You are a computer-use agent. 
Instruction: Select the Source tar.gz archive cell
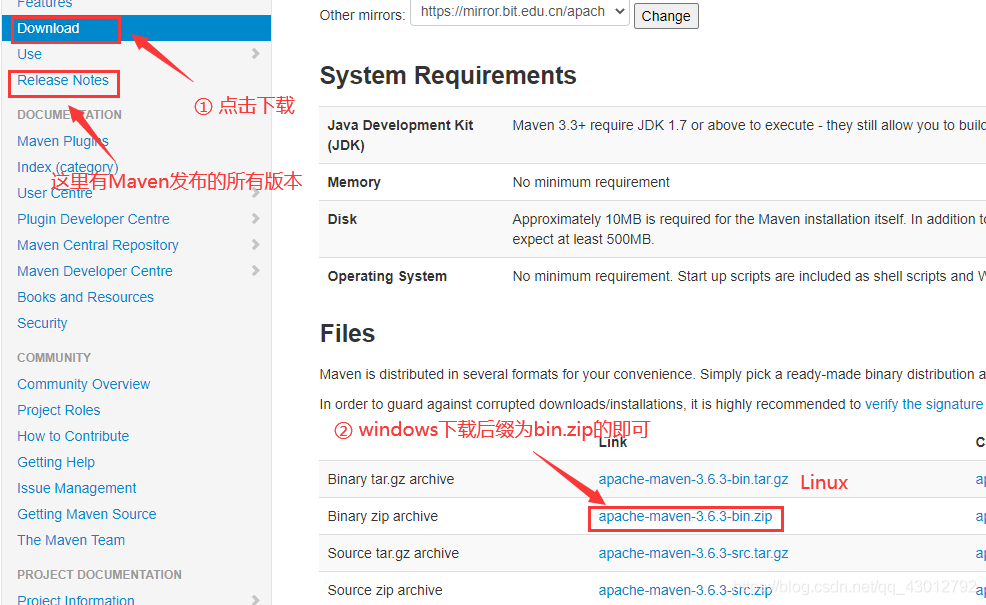tap(393, 553)
